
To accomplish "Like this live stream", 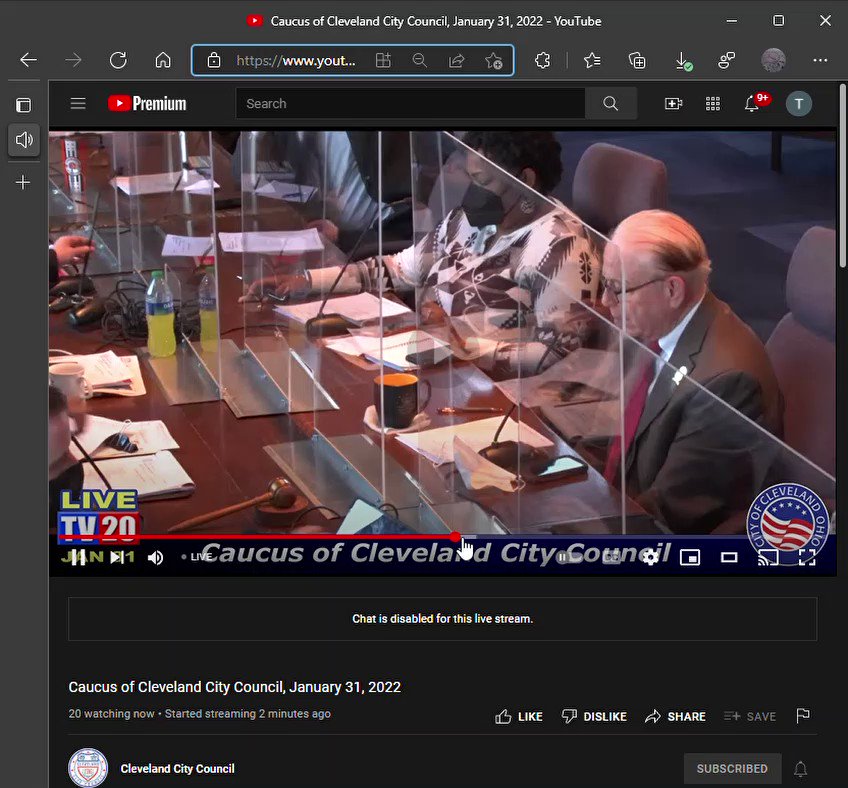I will pyautogui.click(x=519, y=716).
